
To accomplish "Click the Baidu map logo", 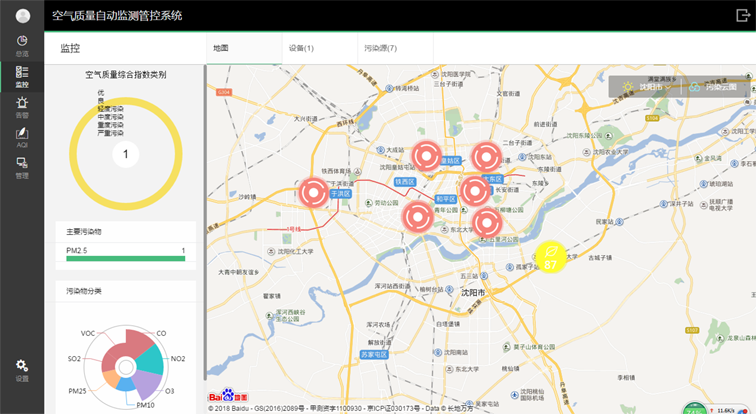I will click(228, 396).
